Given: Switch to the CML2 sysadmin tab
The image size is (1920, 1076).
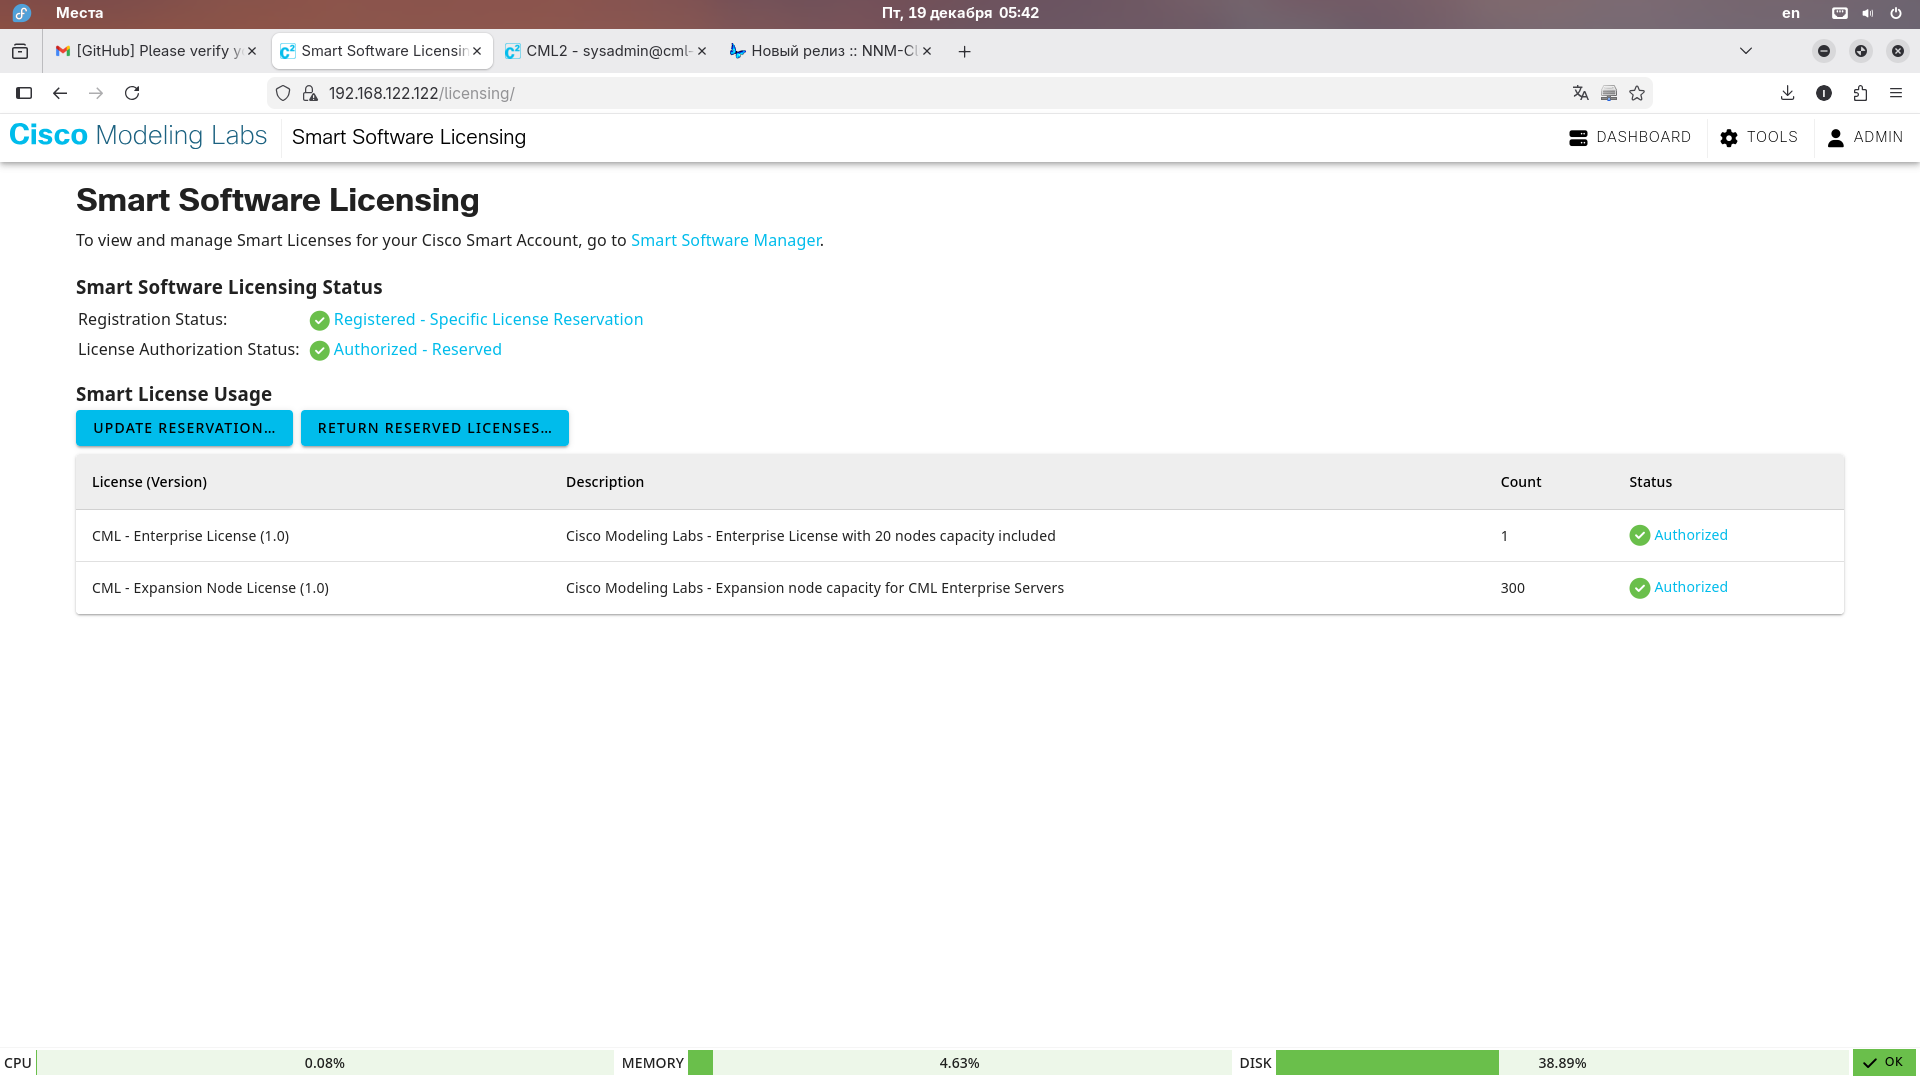Looking at the screenshot, I should (606, 51).
